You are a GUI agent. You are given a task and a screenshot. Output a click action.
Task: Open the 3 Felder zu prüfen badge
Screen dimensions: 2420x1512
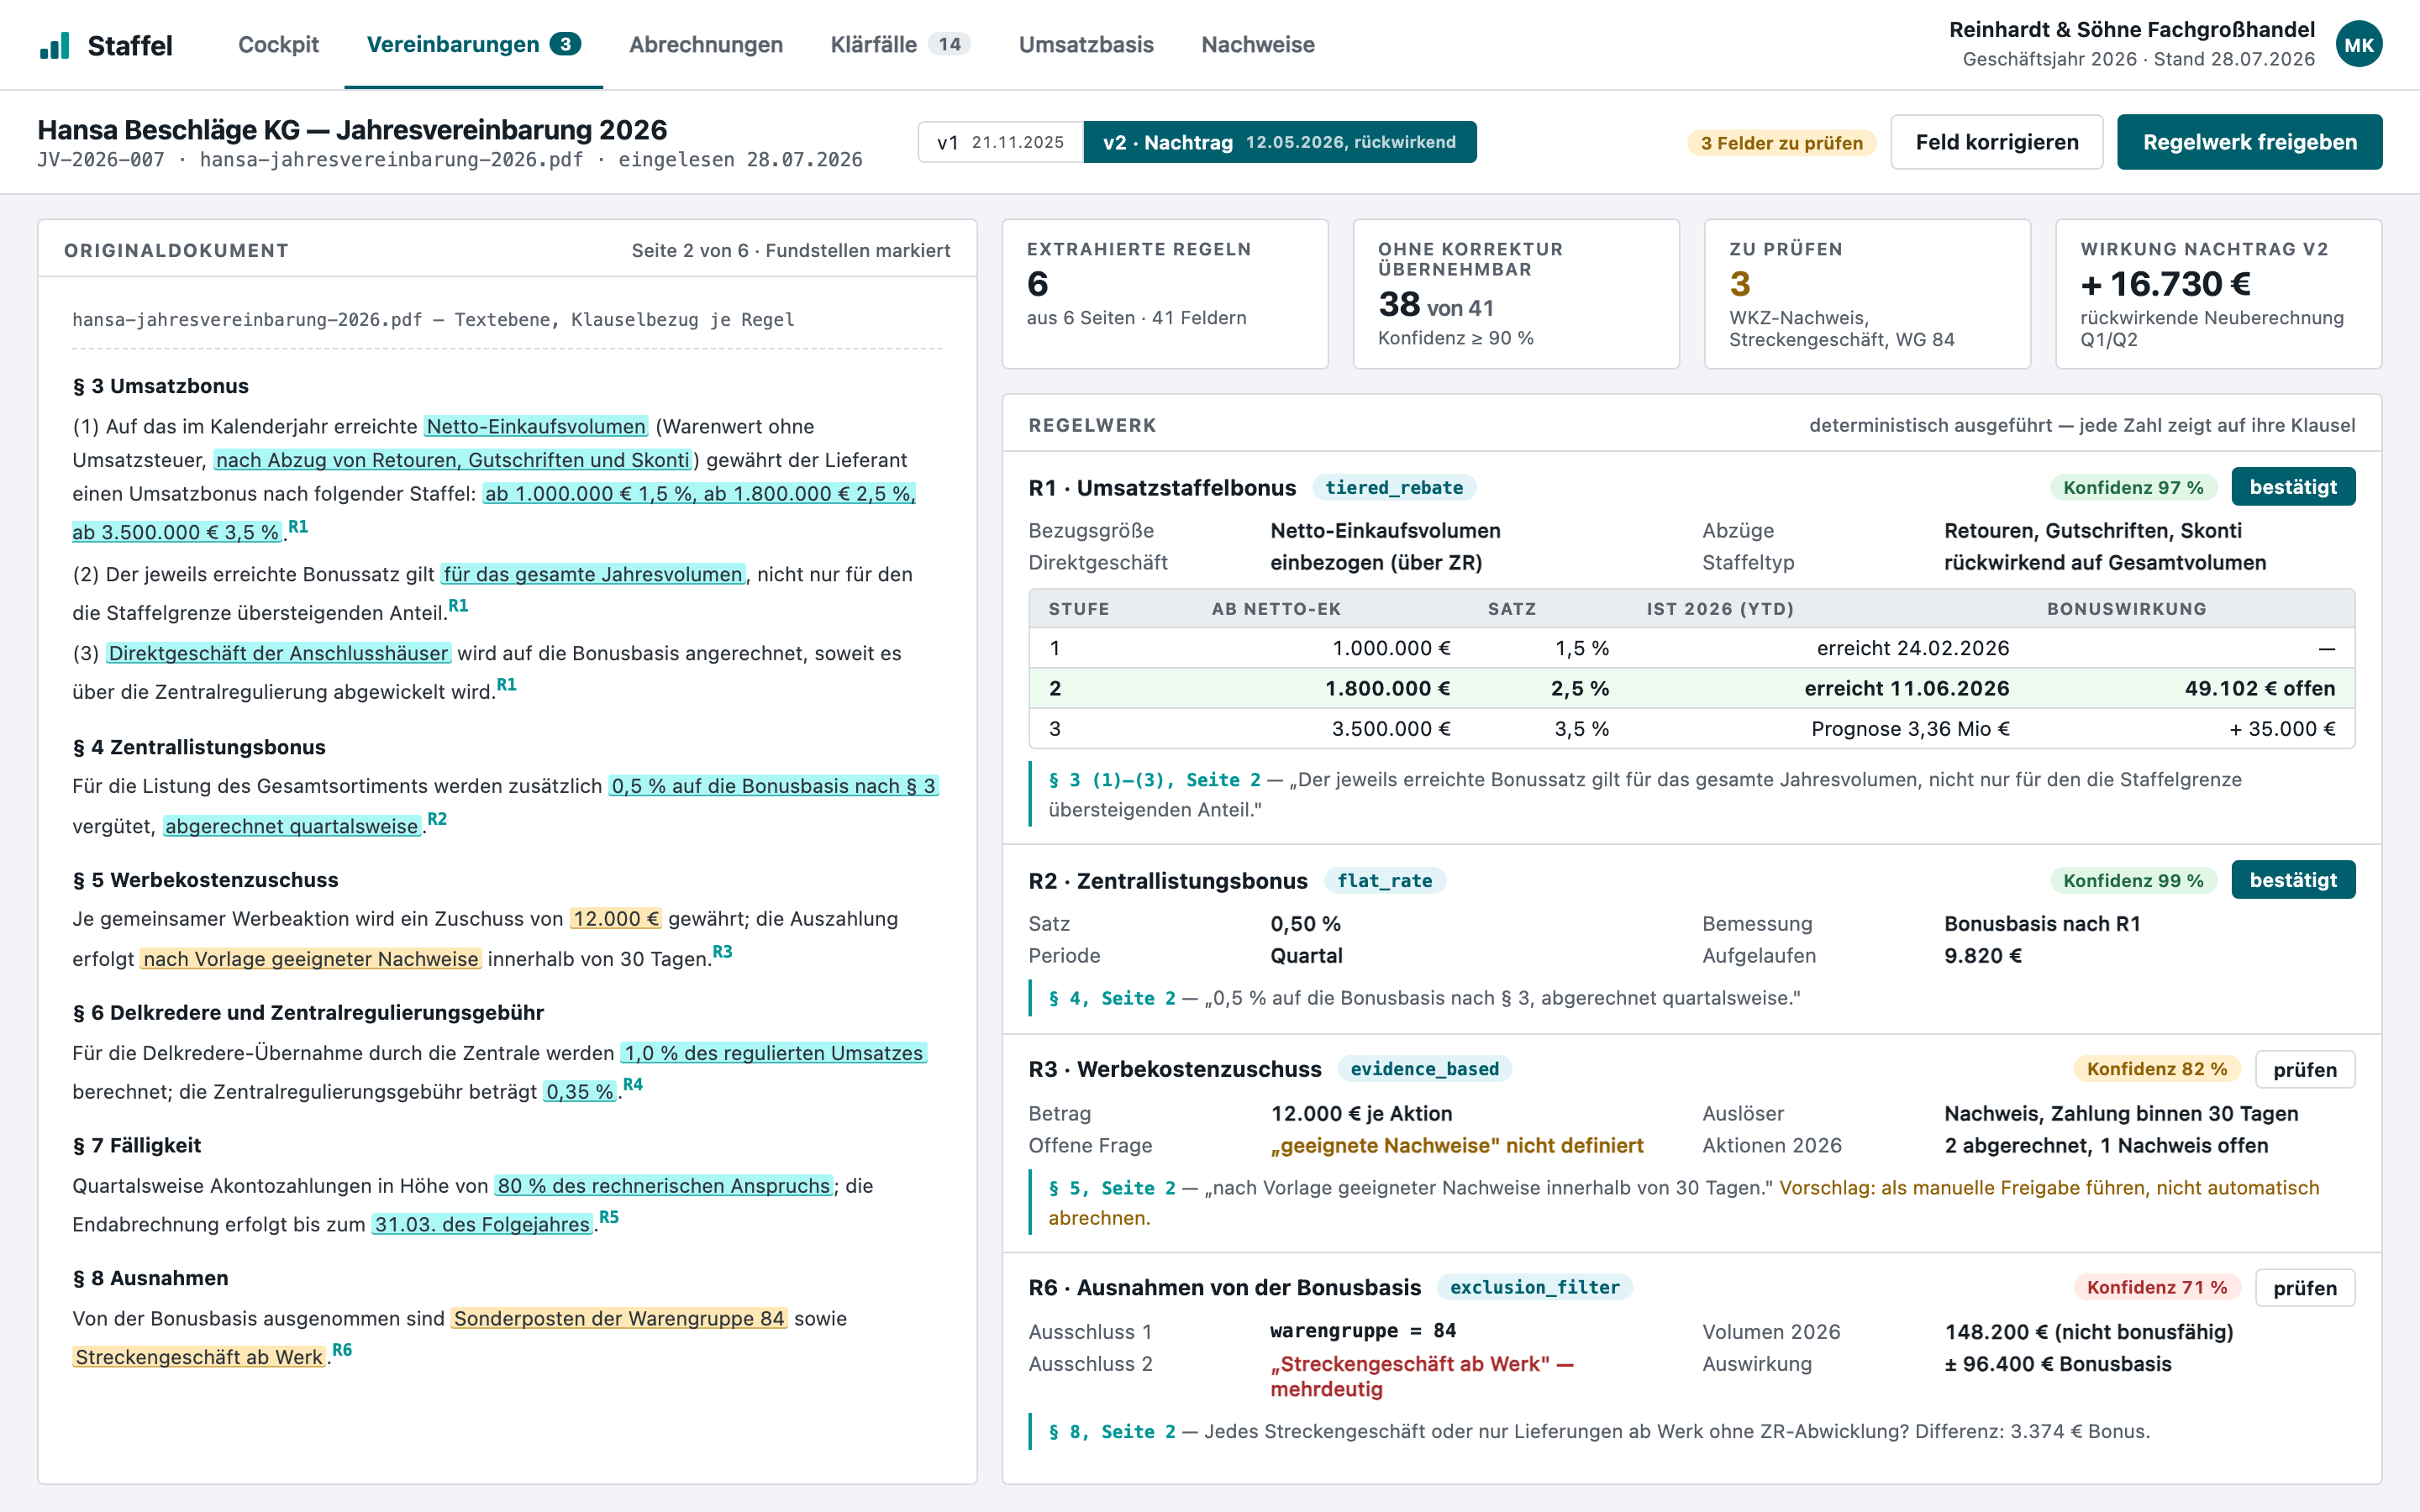pyautogui.click(x=1781, y=143)
